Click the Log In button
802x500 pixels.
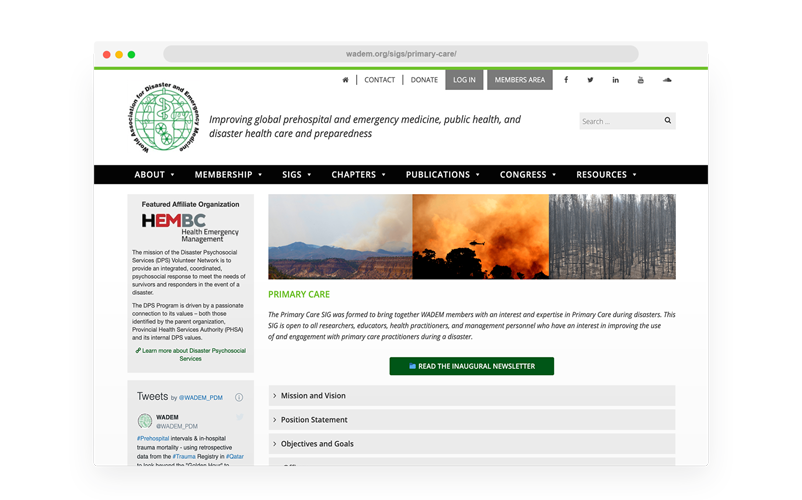pos(464,80)
